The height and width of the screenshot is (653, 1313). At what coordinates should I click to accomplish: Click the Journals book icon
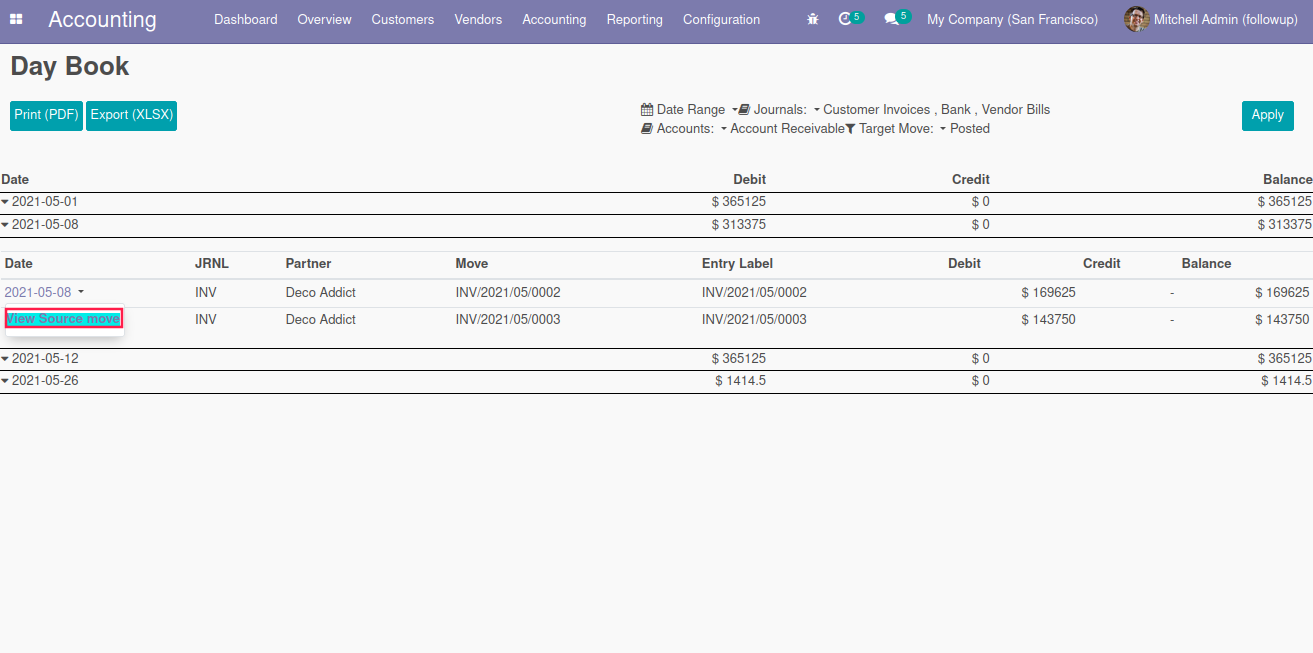pyautogui.click(x=744, y=110)
